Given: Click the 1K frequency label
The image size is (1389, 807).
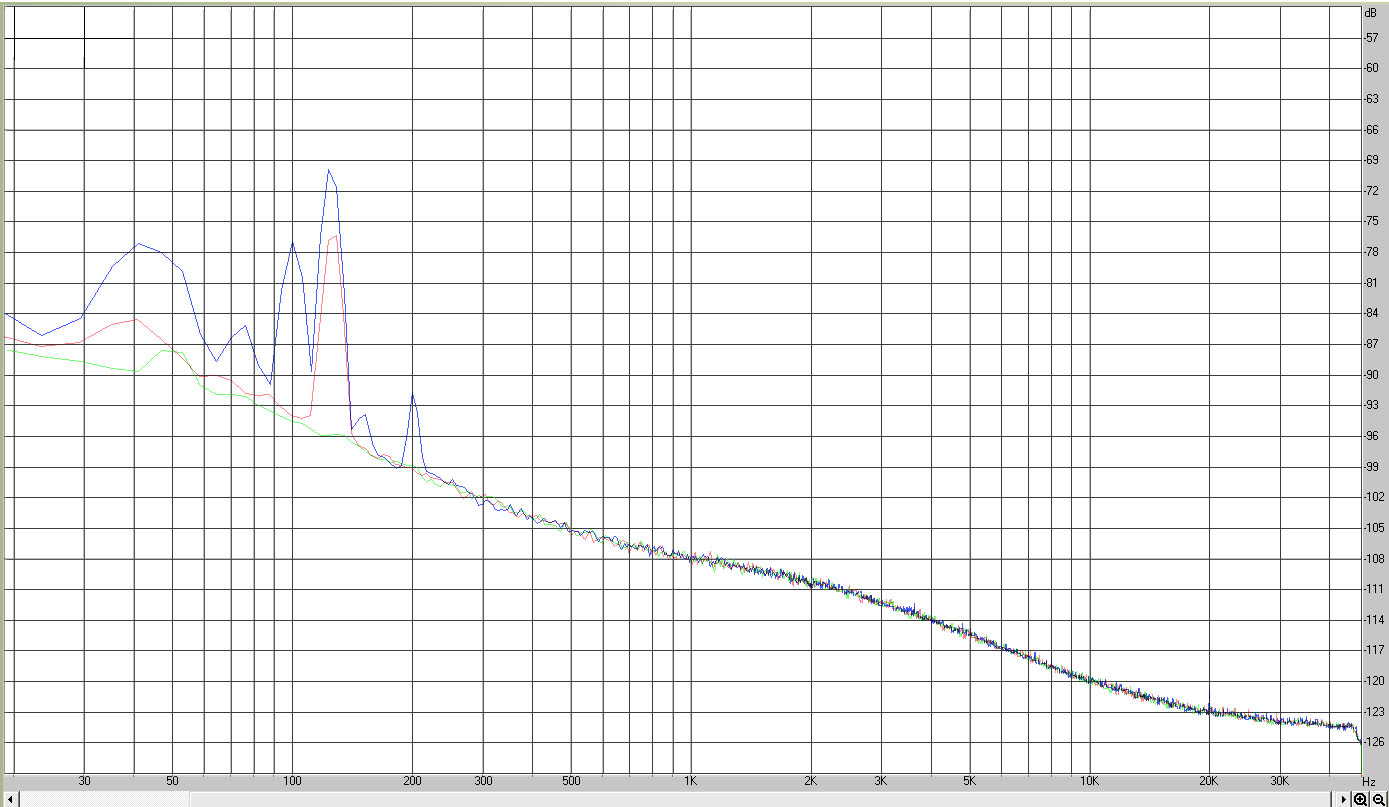Looking at the screenshot, I should tap(690, 781).
